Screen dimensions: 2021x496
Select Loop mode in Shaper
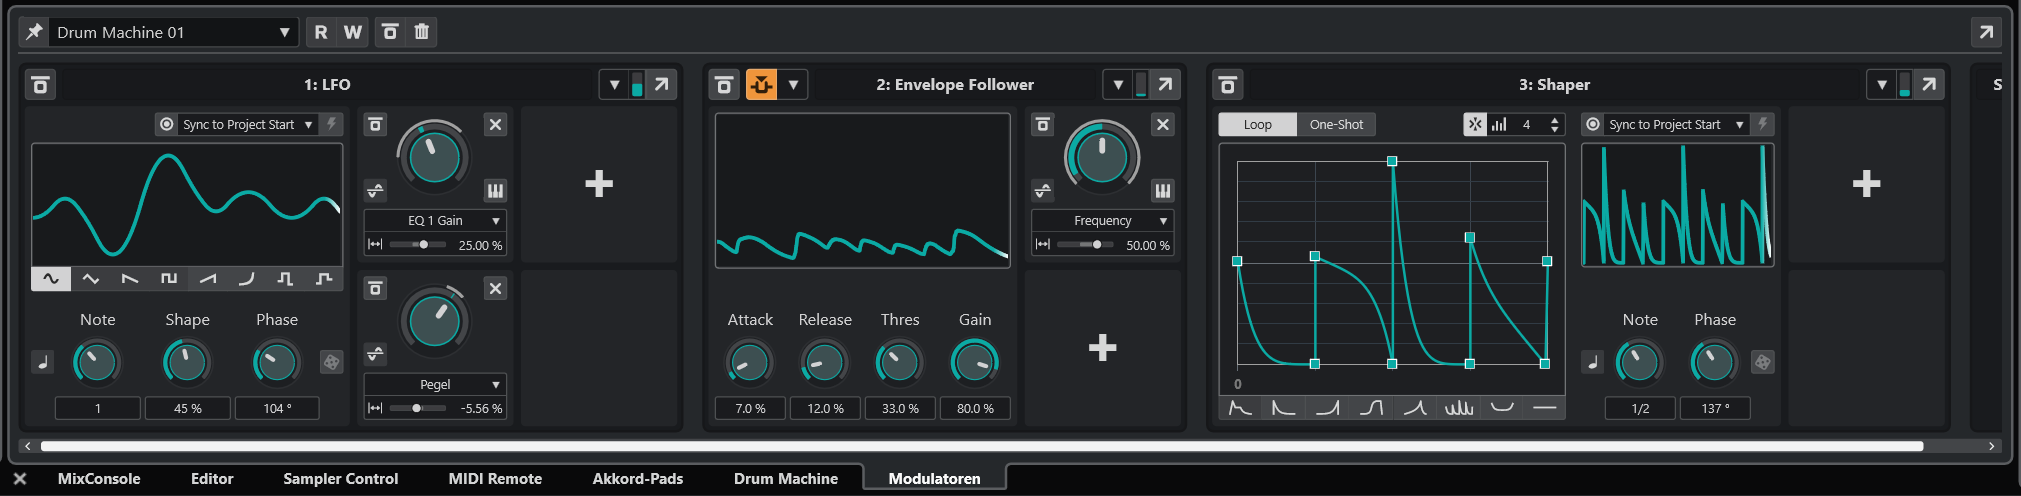(1258, 125)
